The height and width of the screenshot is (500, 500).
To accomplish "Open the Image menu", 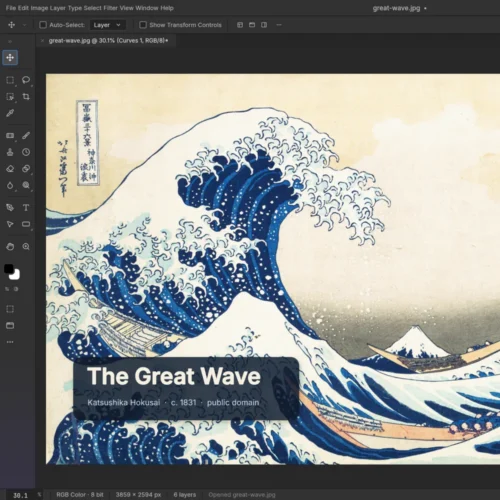I will tap(39, 8).
